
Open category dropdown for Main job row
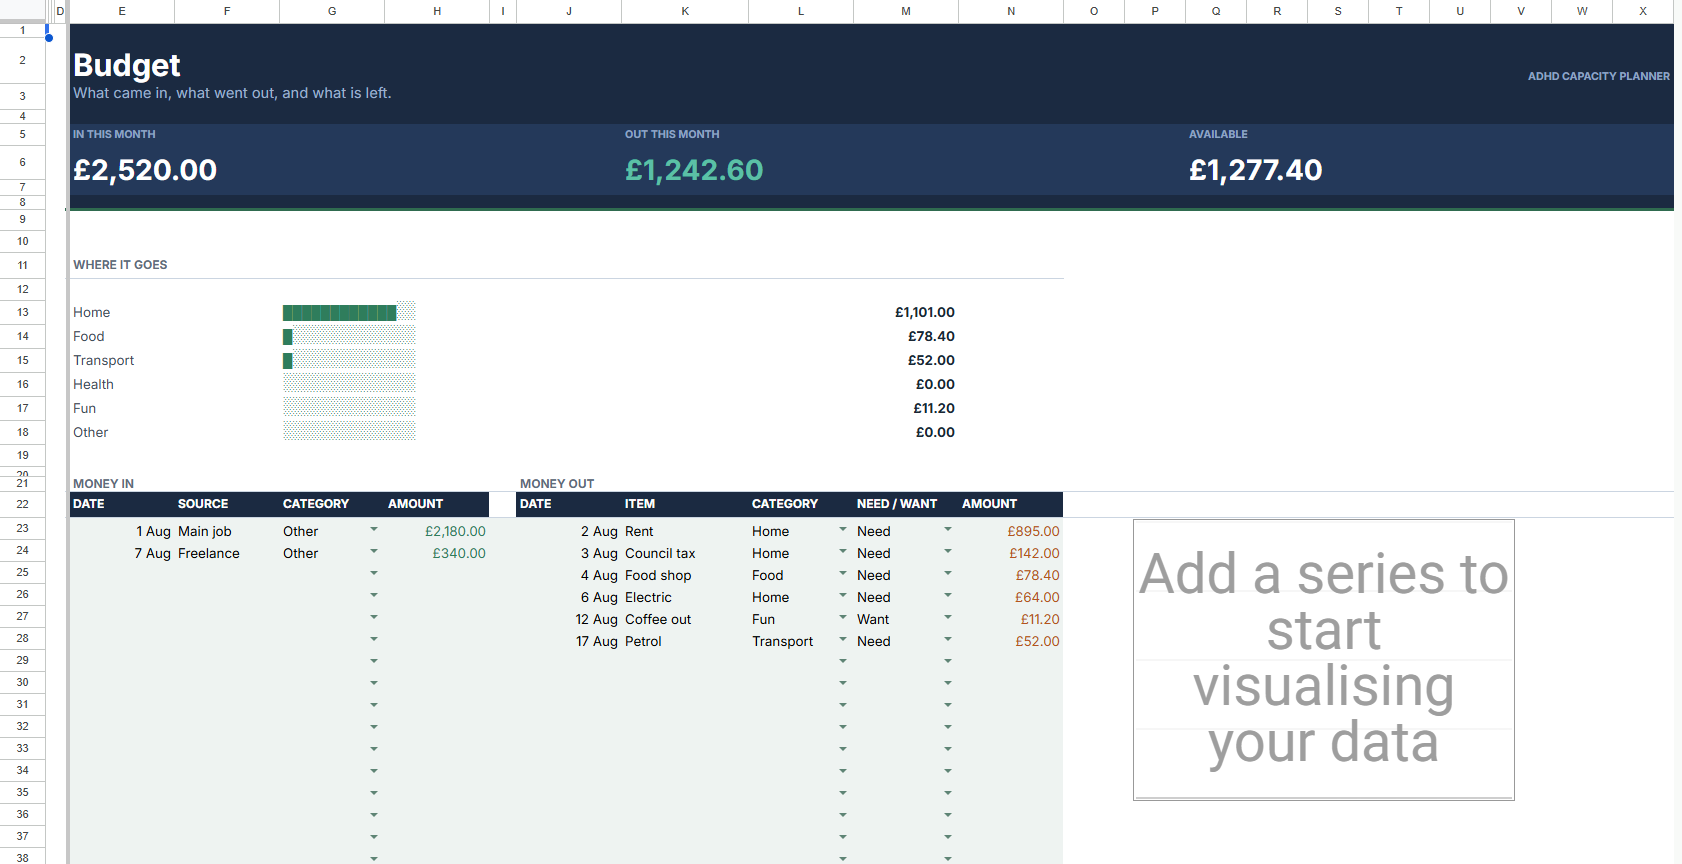coord(374,530)
